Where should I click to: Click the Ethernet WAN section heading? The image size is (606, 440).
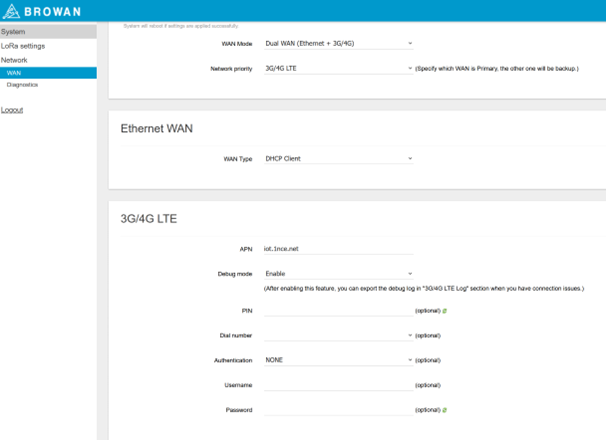tap(157, 128)
